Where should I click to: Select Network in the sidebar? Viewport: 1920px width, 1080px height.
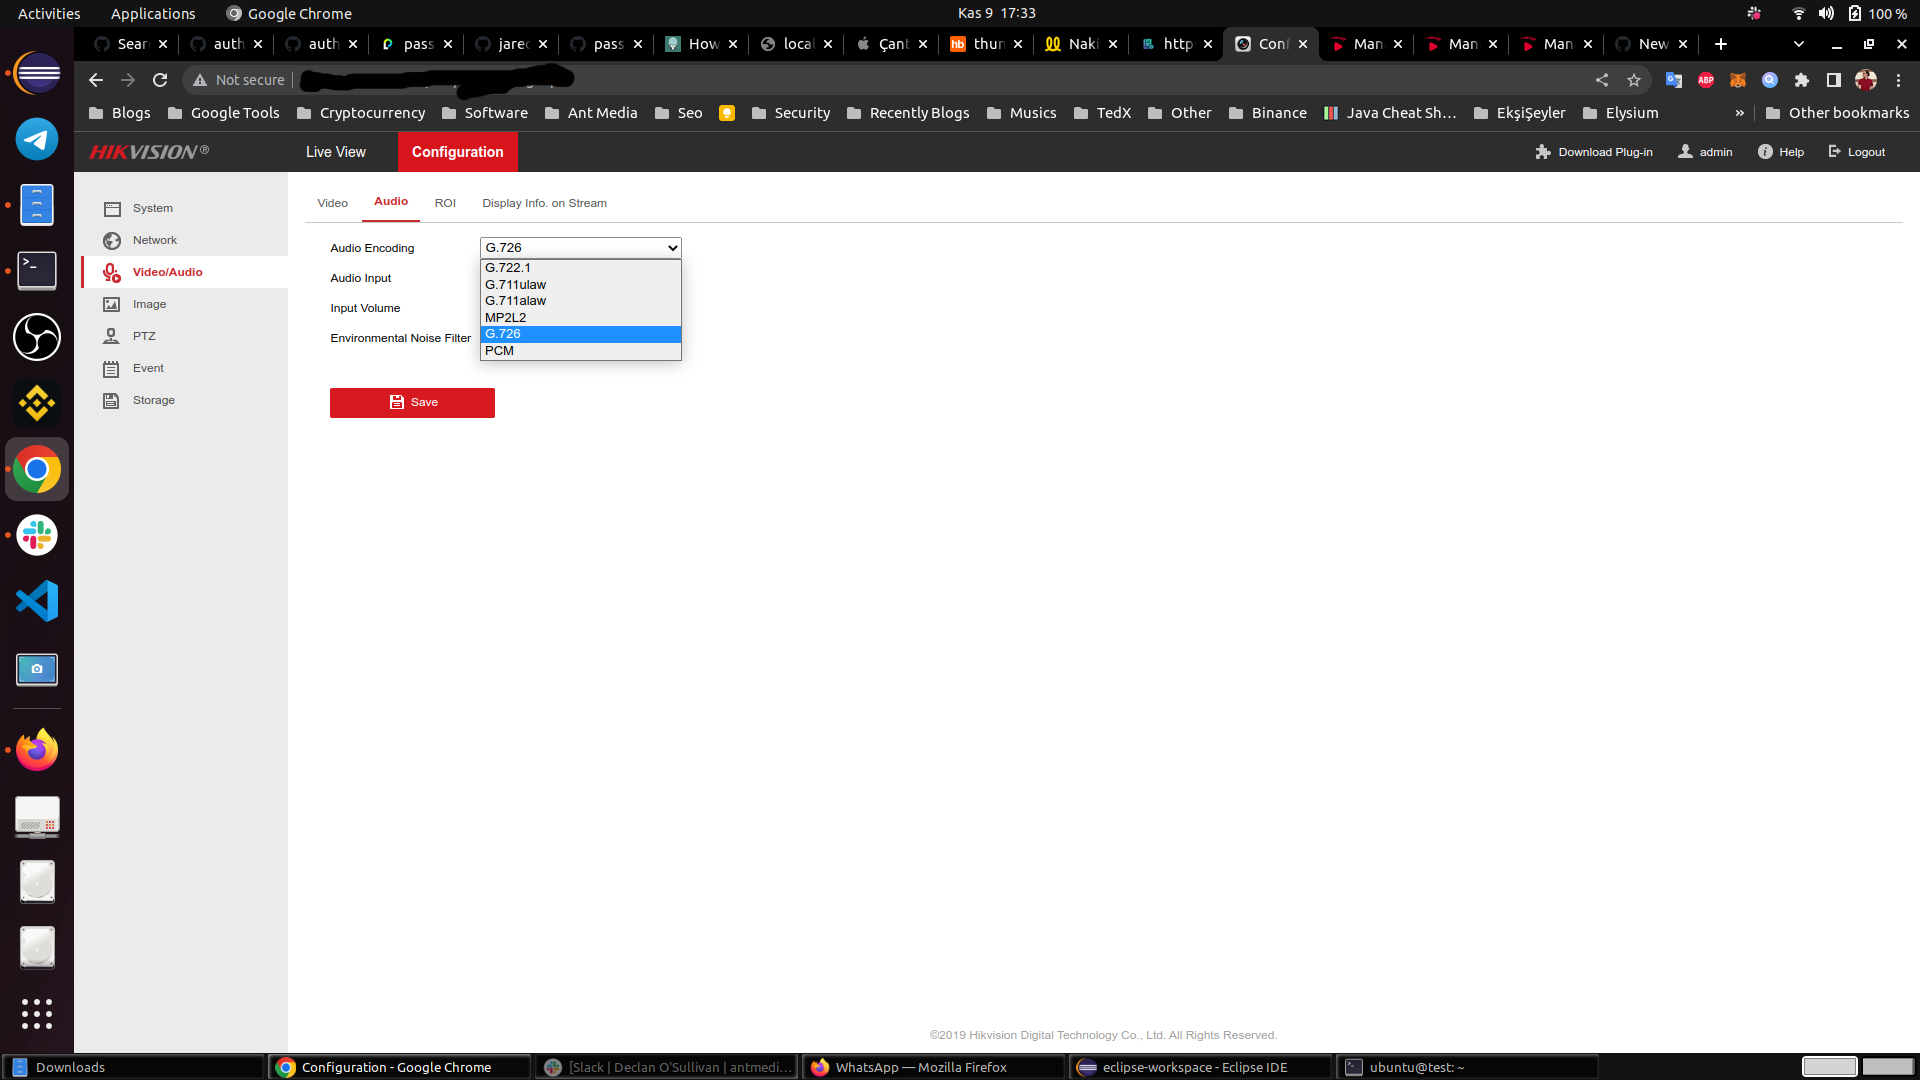tap(153, 240)
